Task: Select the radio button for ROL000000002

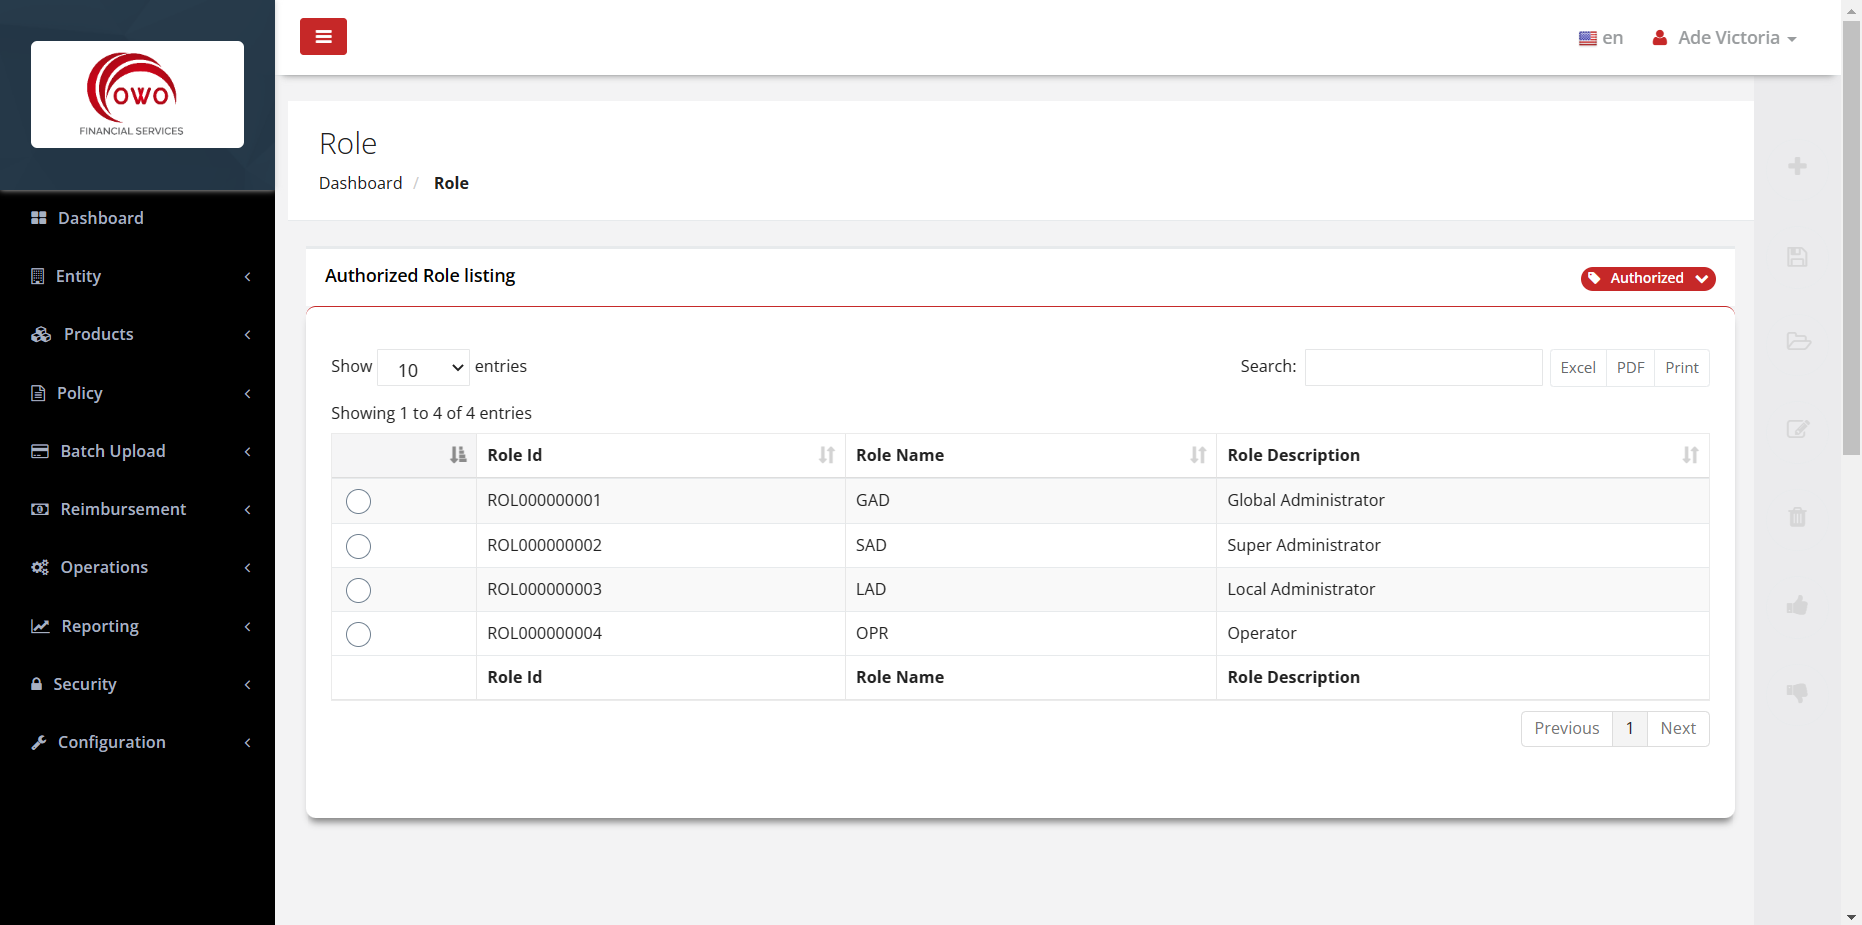Action: tap(358, 546)
